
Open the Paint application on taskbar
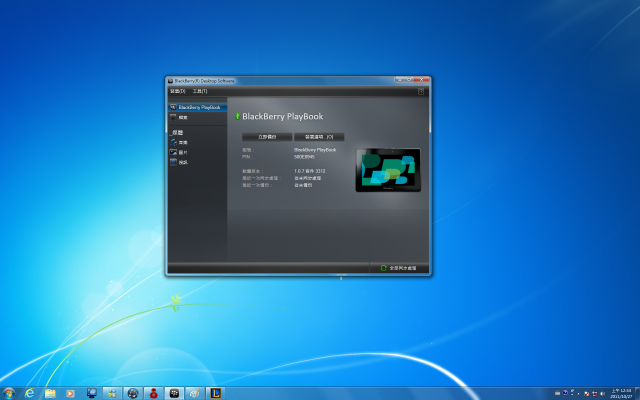click(195, 393)
